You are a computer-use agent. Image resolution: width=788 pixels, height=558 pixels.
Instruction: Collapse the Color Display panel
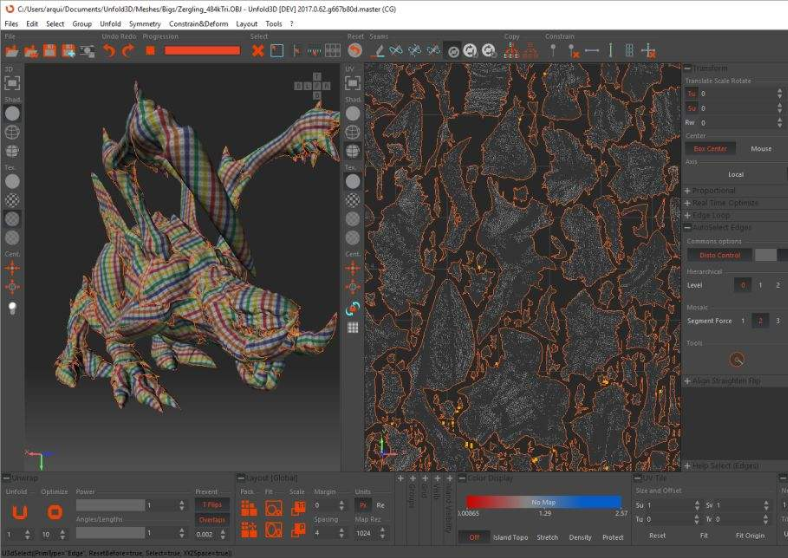coord(462,478)
